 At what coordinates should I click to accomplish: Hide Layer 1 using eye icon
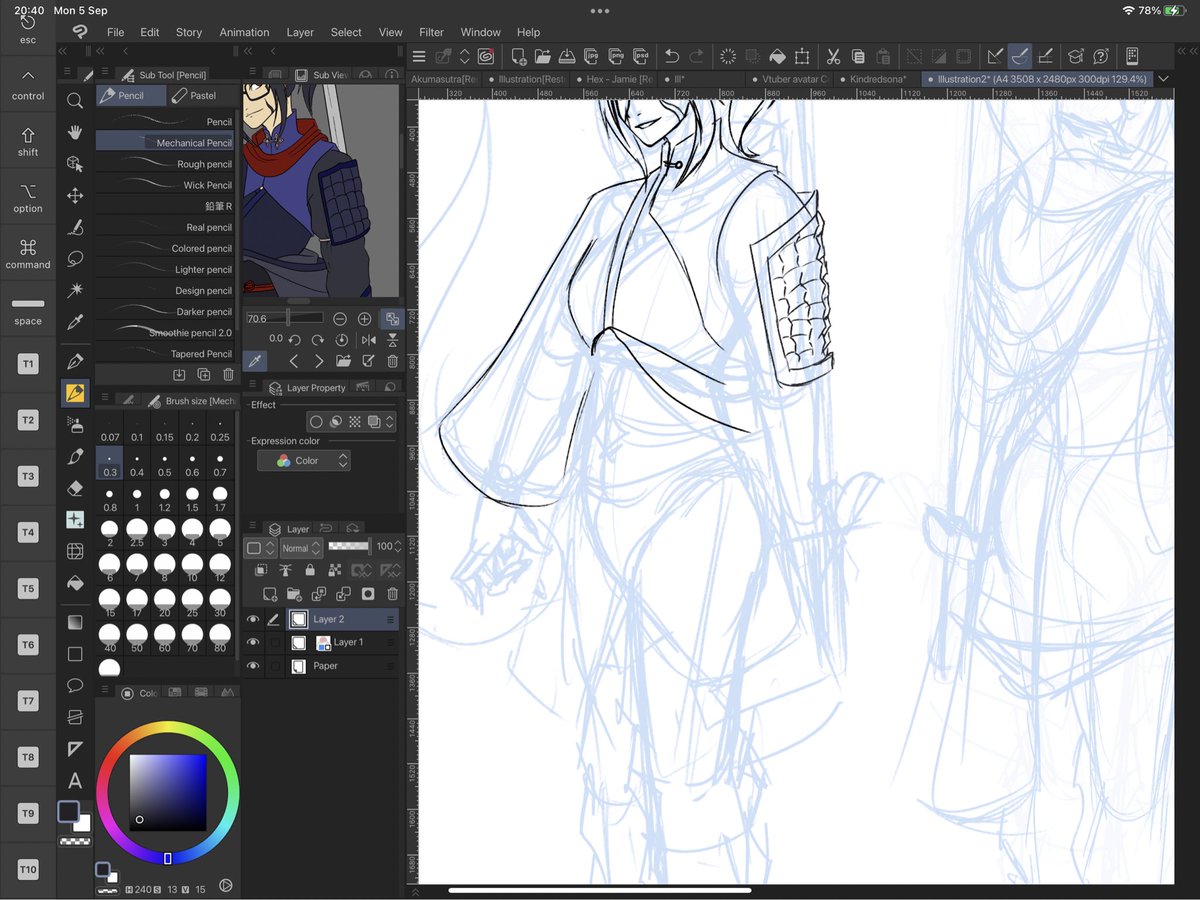tap(253, 642)
